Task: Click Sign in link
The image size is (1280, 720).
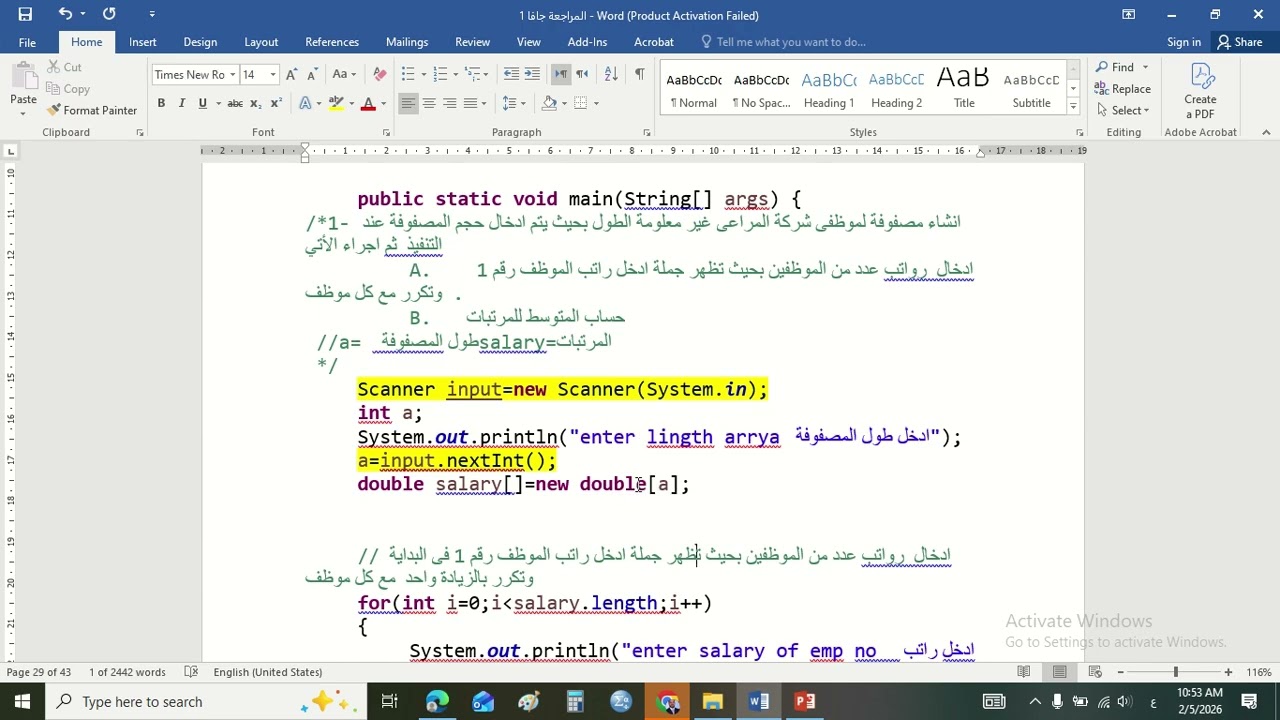Action: (x=1184, y=42)
